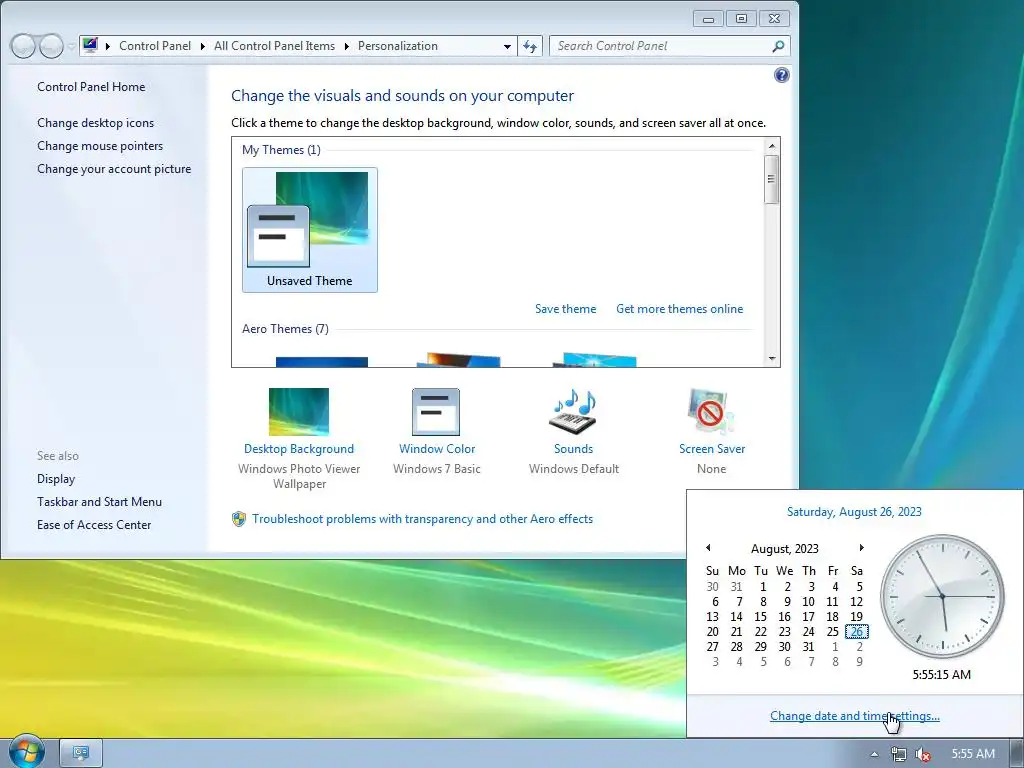The image size is (1024, 768).
Task: Select August 15 in the calendar
Action: point(760,616)
